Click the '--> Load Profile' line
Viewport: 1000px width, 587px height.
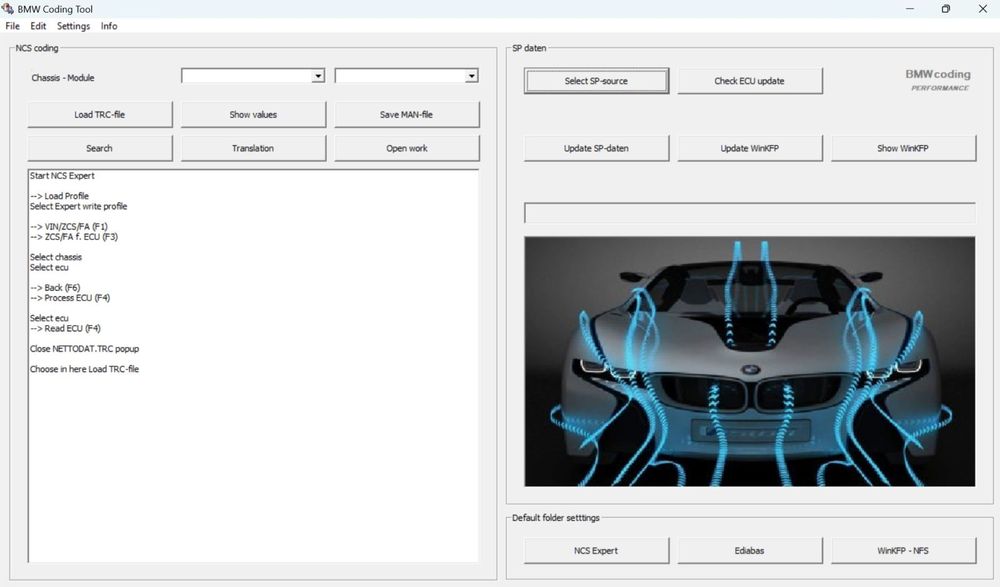click(x=59, y=196)
